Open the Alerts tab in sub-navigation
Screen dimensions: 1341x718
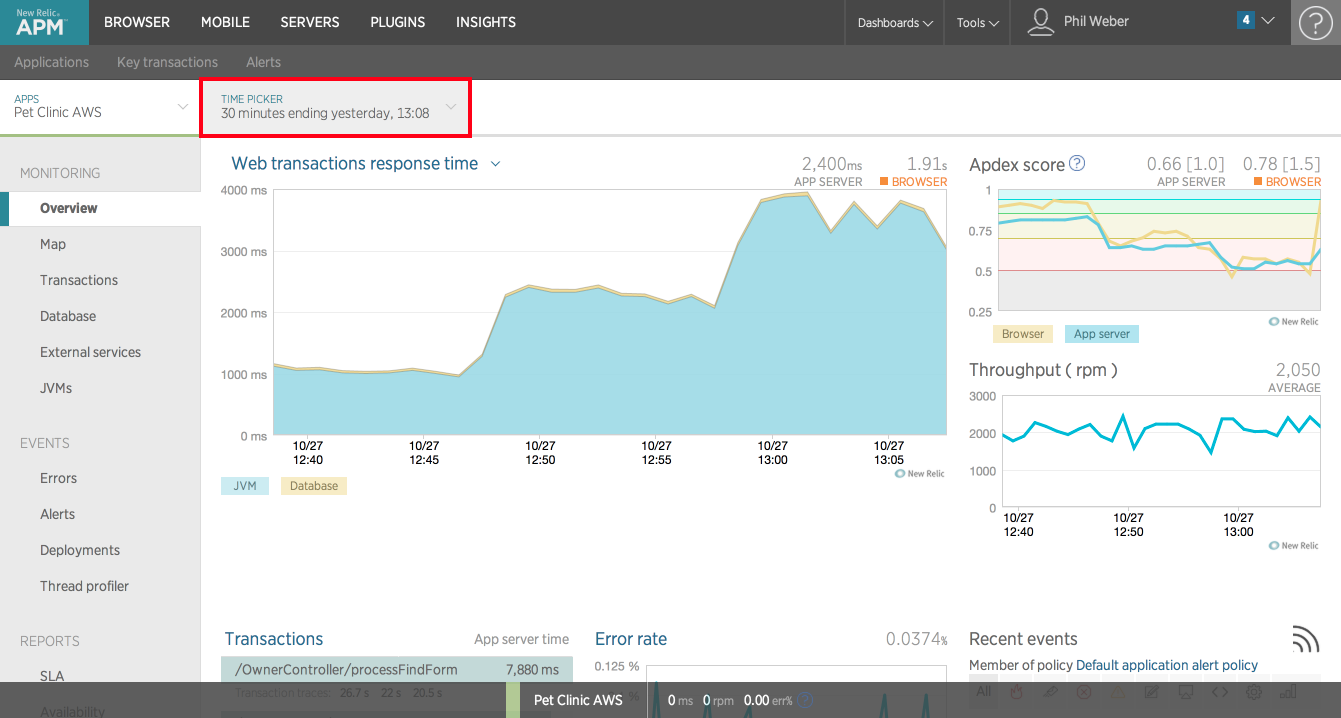point(263,62)
